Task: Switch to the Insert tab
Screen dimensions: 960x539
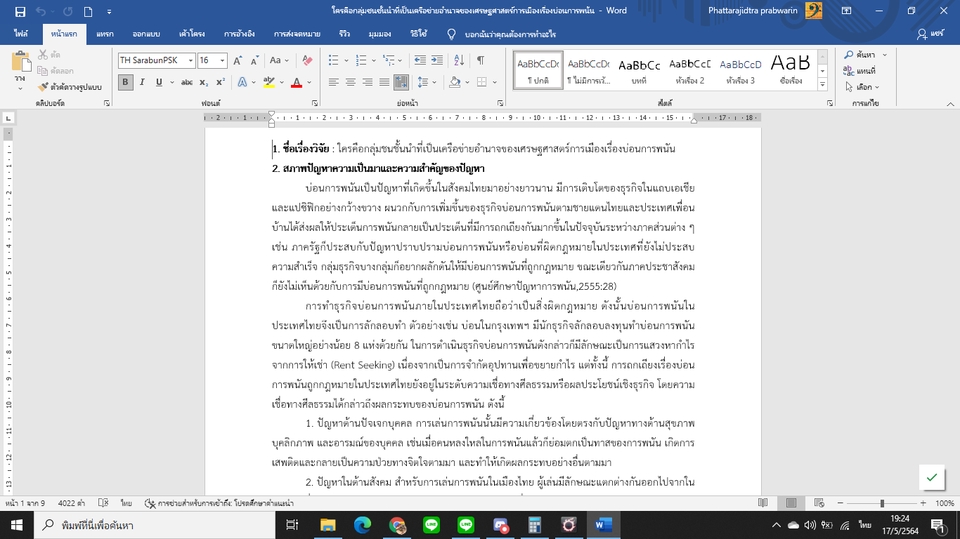Action: click(105, 34)
